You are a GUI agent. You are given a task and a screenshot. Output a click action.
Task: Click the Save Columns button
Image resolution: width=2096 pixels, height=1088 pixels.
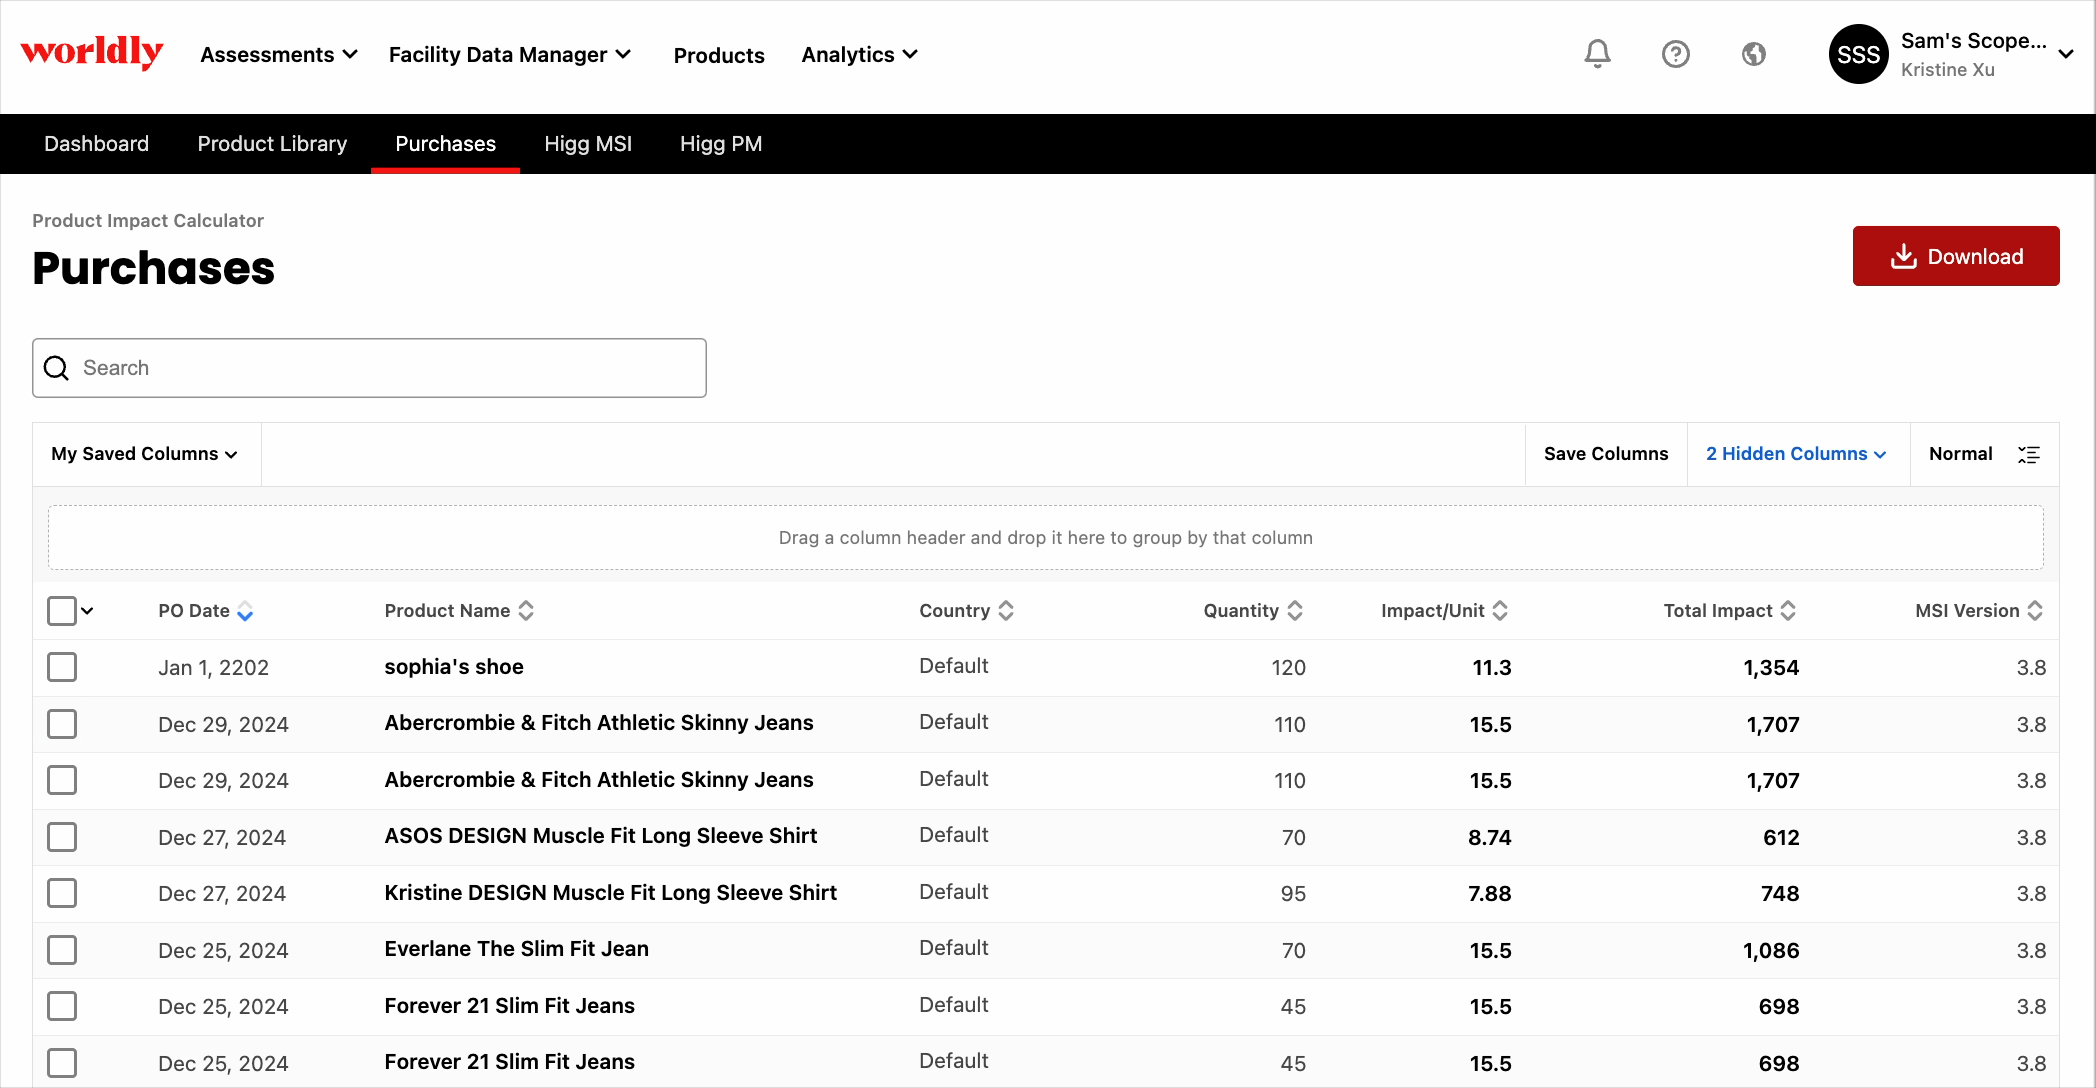pyautogui.click(x=1606, y=454)
